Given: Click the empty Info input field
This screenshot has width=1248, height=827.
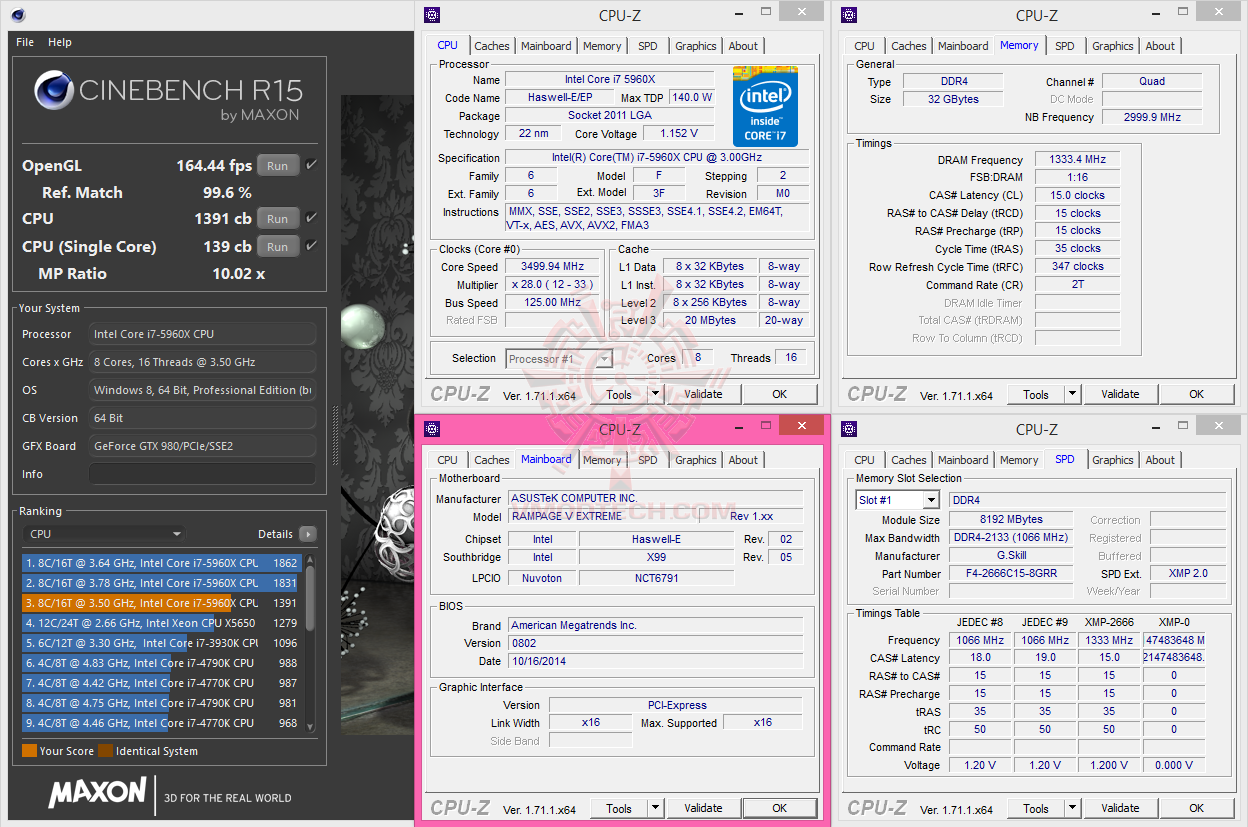Looking at the screenshot, I should coord(203,474).
